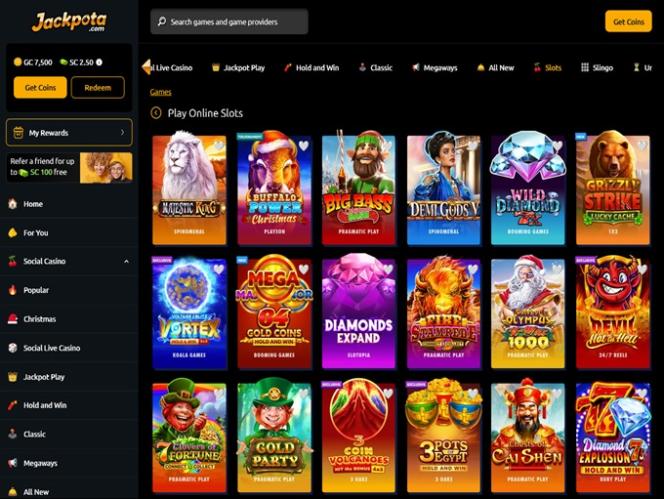Image resolution: width=664 pixels, height=499 pixels.
Task: Click the search games input field
Action: tap(229, 22)
